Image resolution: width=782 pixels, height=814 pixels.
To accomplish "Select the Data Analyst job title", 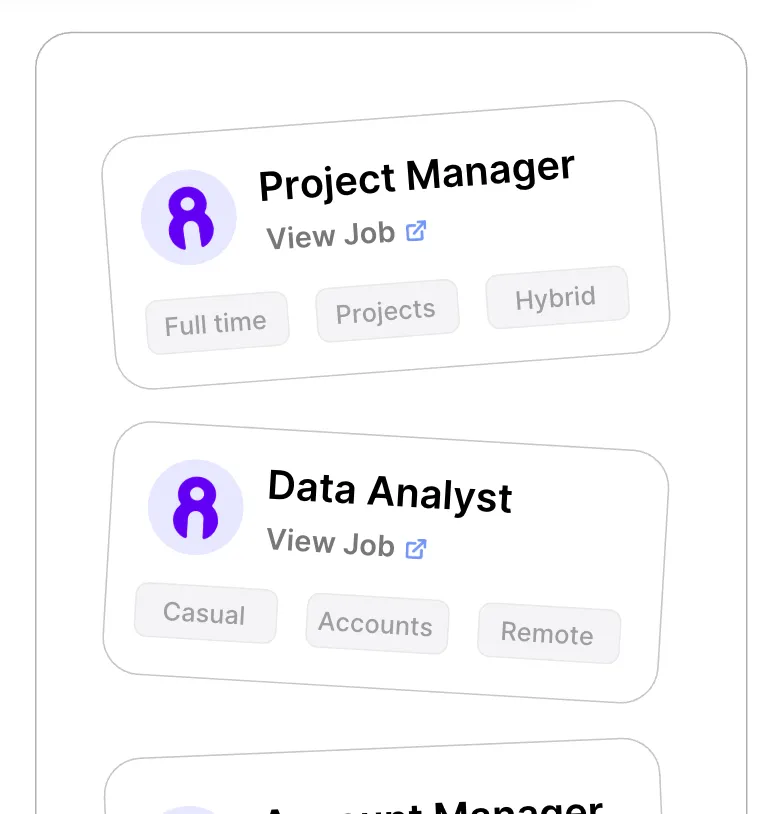I will 390,492.
